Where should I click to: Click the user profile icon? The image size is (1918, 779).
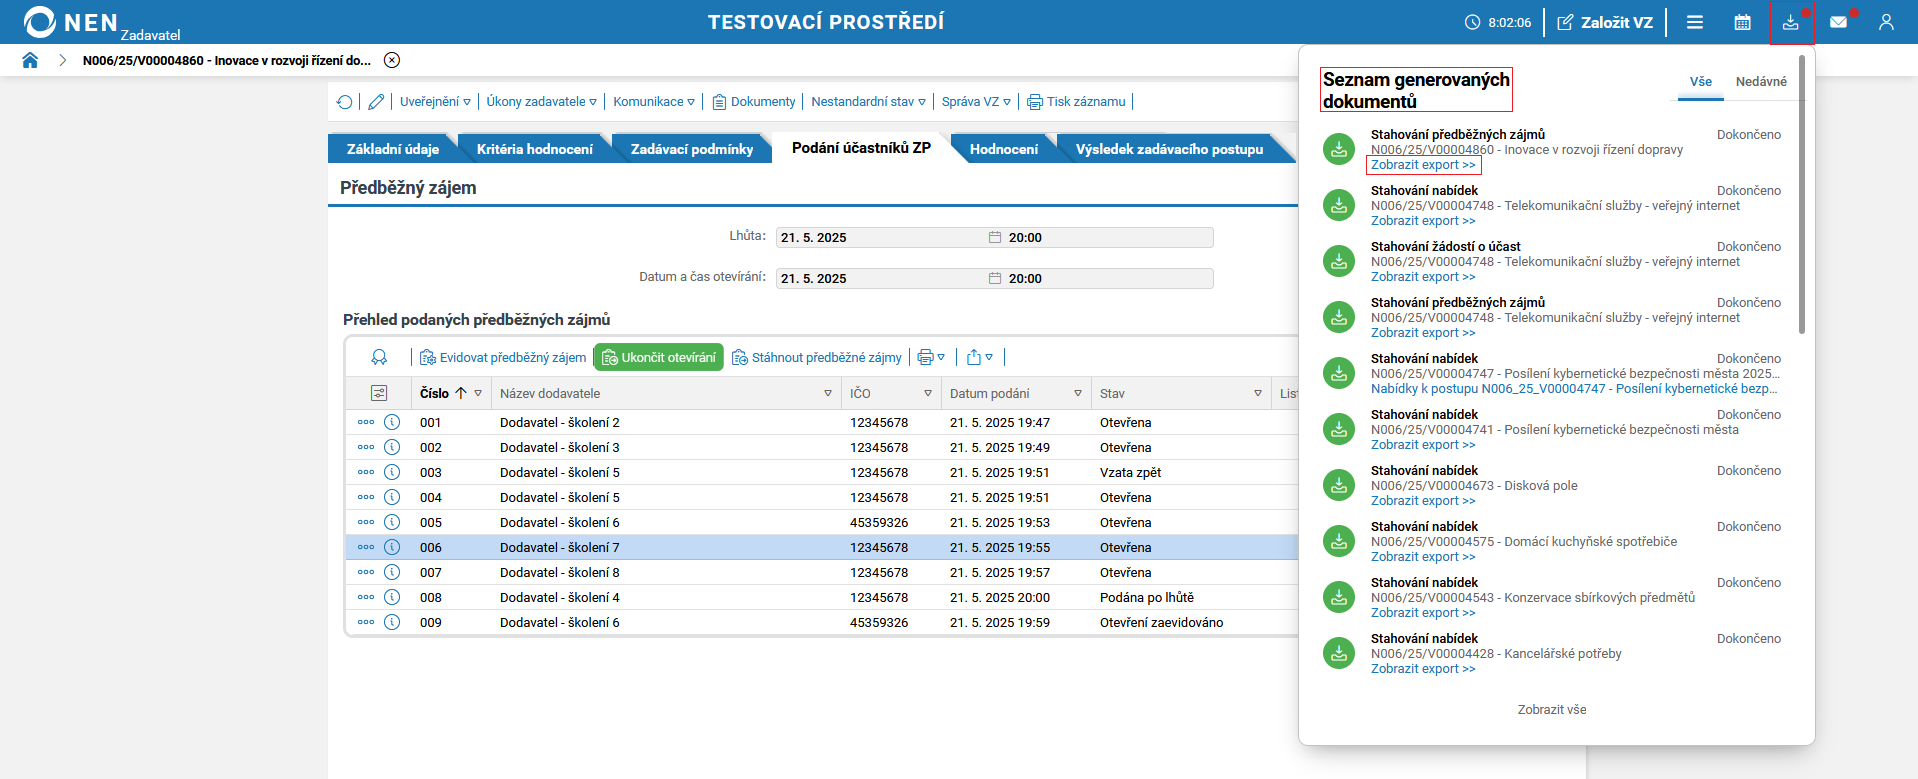pyautogui.click(x=1886, y=22)
